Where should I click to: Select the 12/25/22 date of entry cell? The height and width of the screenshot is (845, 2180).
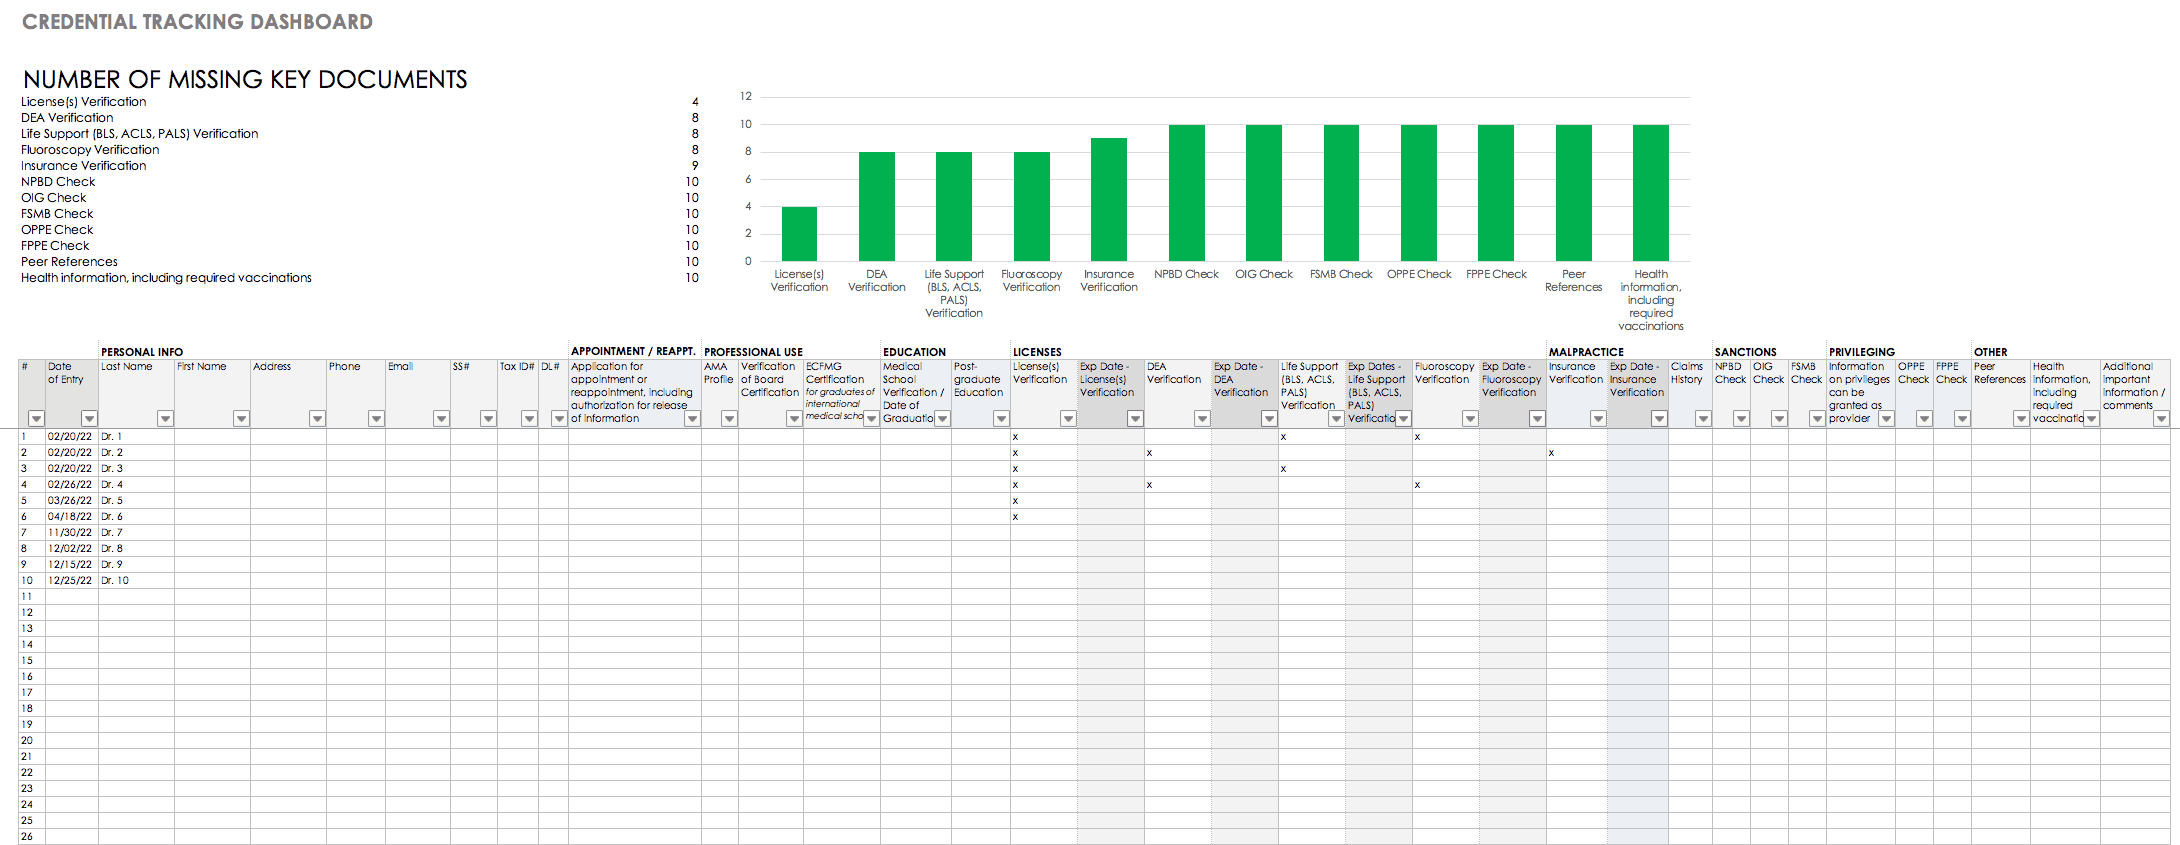tap(70, 581)
